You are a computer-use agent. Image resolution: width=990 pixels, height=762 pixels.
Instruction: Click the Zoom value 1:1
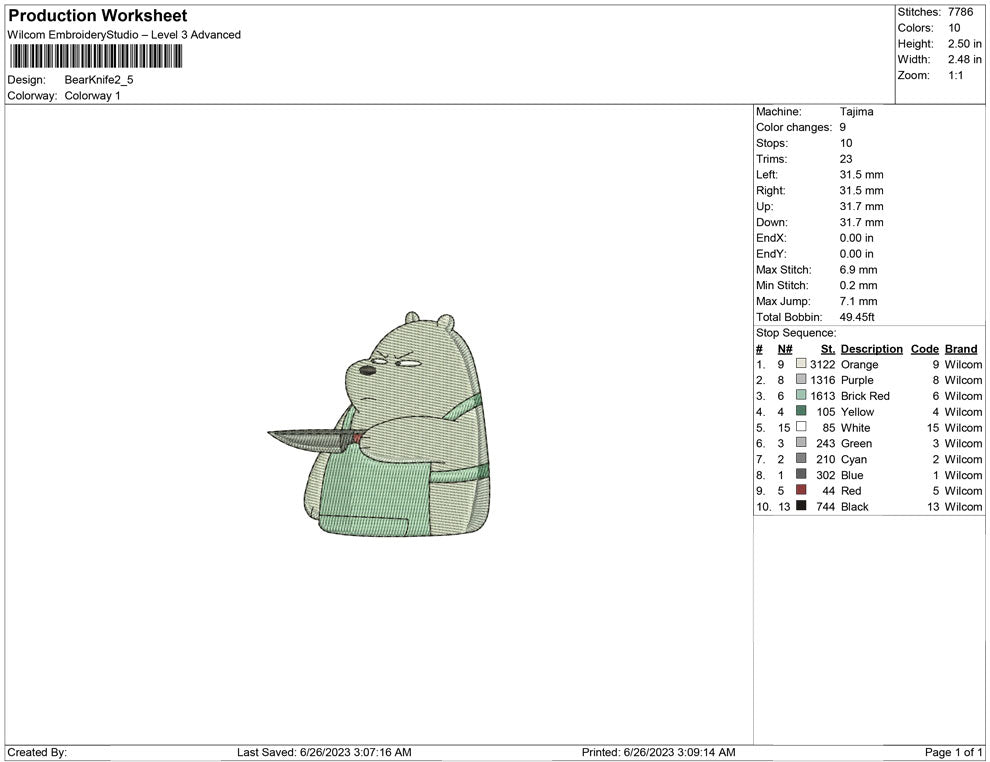(x=955, y=75)
